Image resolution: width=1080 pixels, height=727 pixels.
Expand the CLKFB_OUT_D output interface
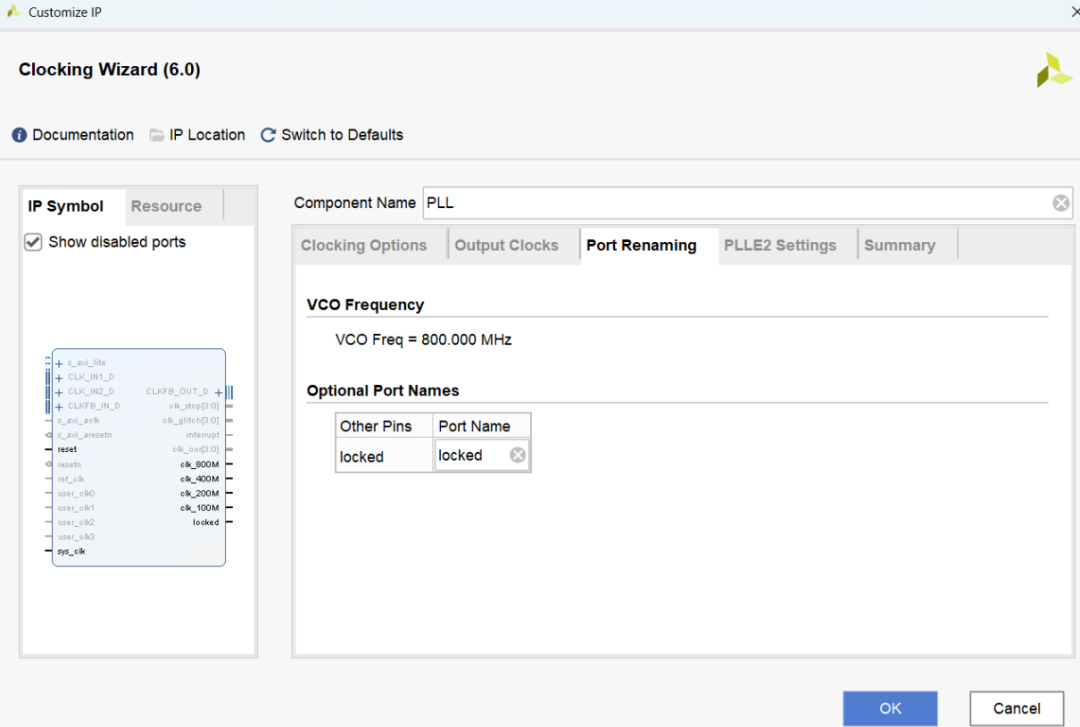pyautogui.click(x=218, y=392)
